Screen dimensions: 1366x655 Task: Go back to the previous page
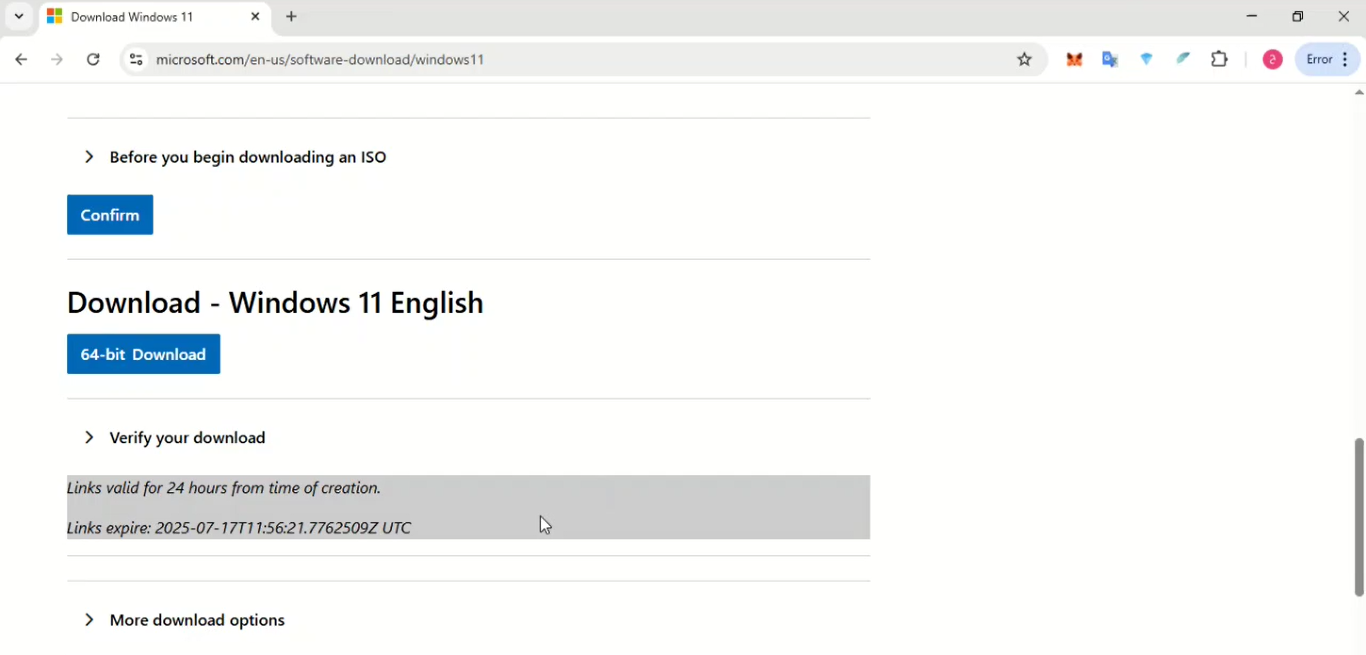[21, 60]
